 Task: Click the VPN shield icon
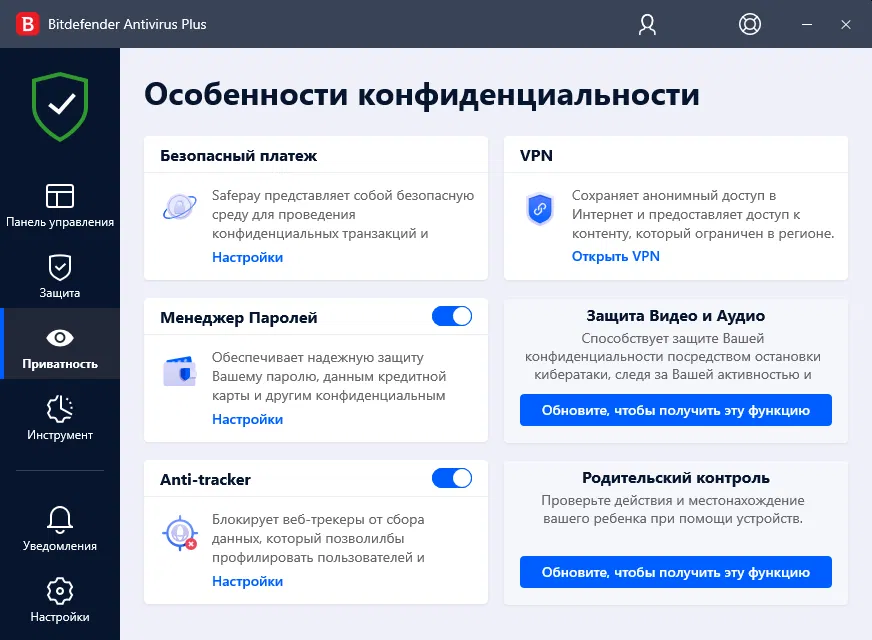click(x=539, y=209)
